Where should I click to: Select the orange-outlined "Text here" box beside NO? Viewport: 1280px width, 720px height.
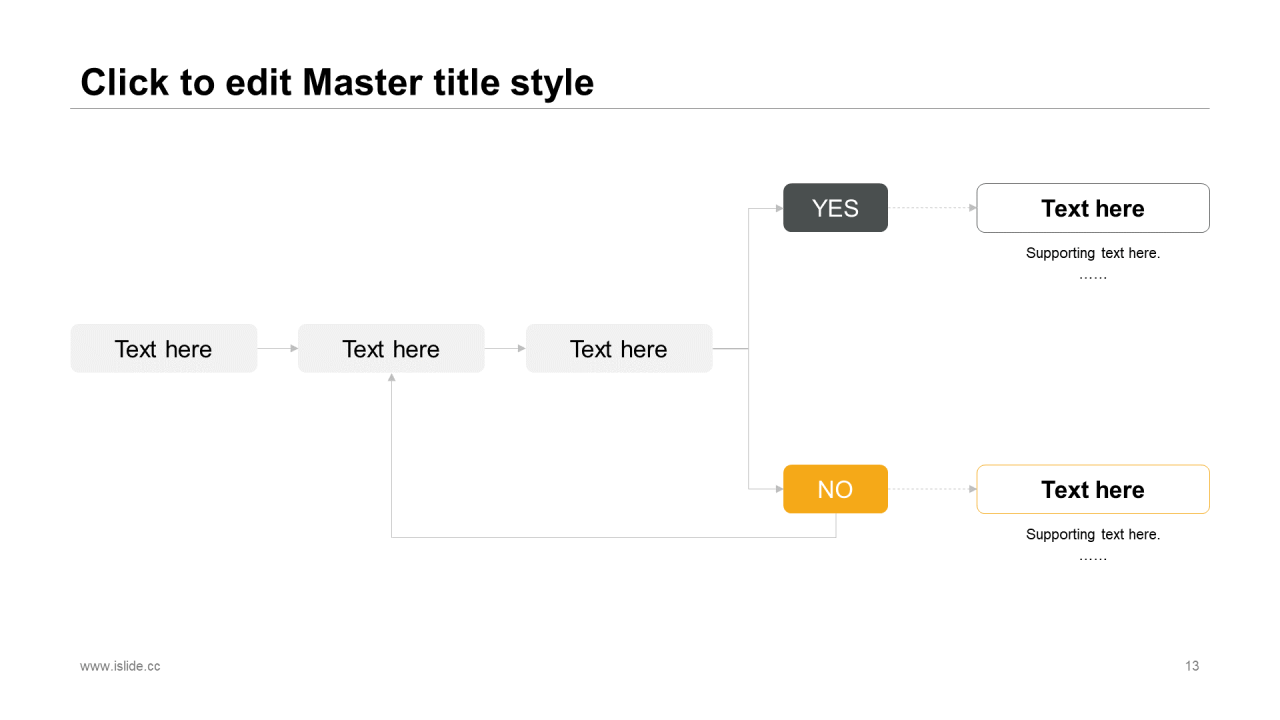click(x=1093, y=489)
